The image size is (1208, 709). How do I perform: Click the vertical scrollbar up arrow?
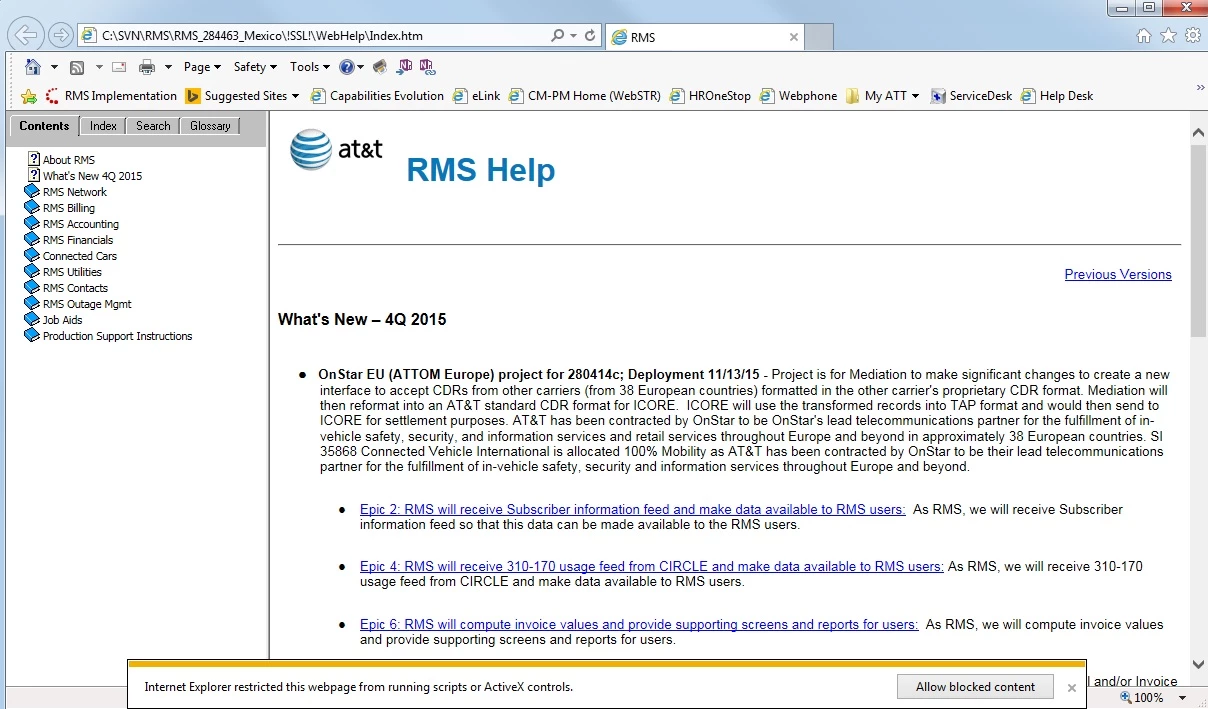[x=1198, y=132]
